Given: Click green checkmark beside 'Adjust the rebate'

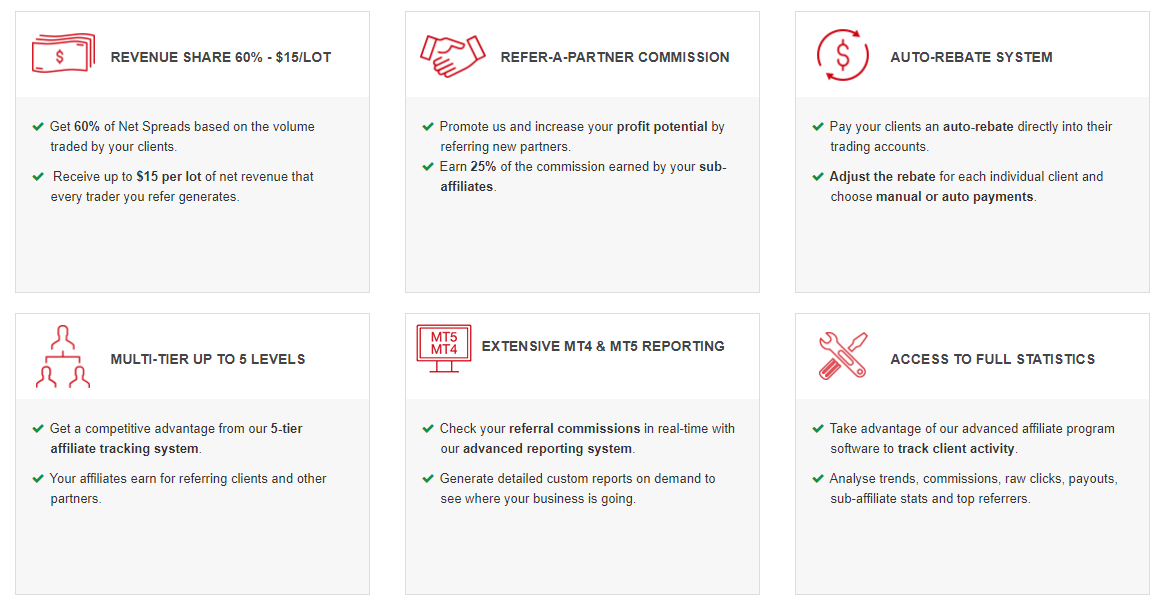Looking at the screenshot, I should click(818, 176).
